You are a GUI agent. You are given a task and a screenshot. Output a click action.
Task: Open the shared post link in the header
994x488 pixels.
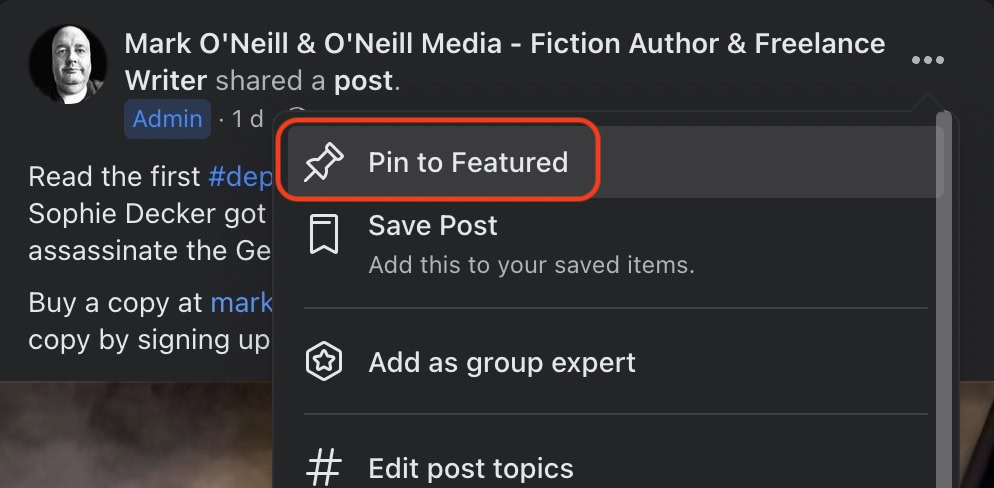point(363,81)
